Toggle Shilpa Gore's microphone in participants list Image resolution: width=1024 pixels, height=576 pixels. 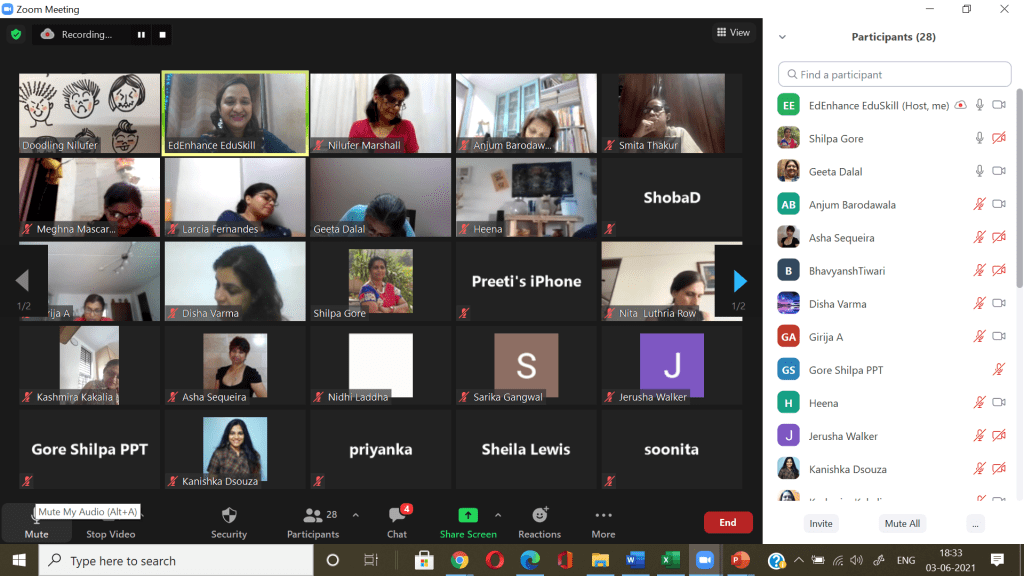[x=980, y=138]
